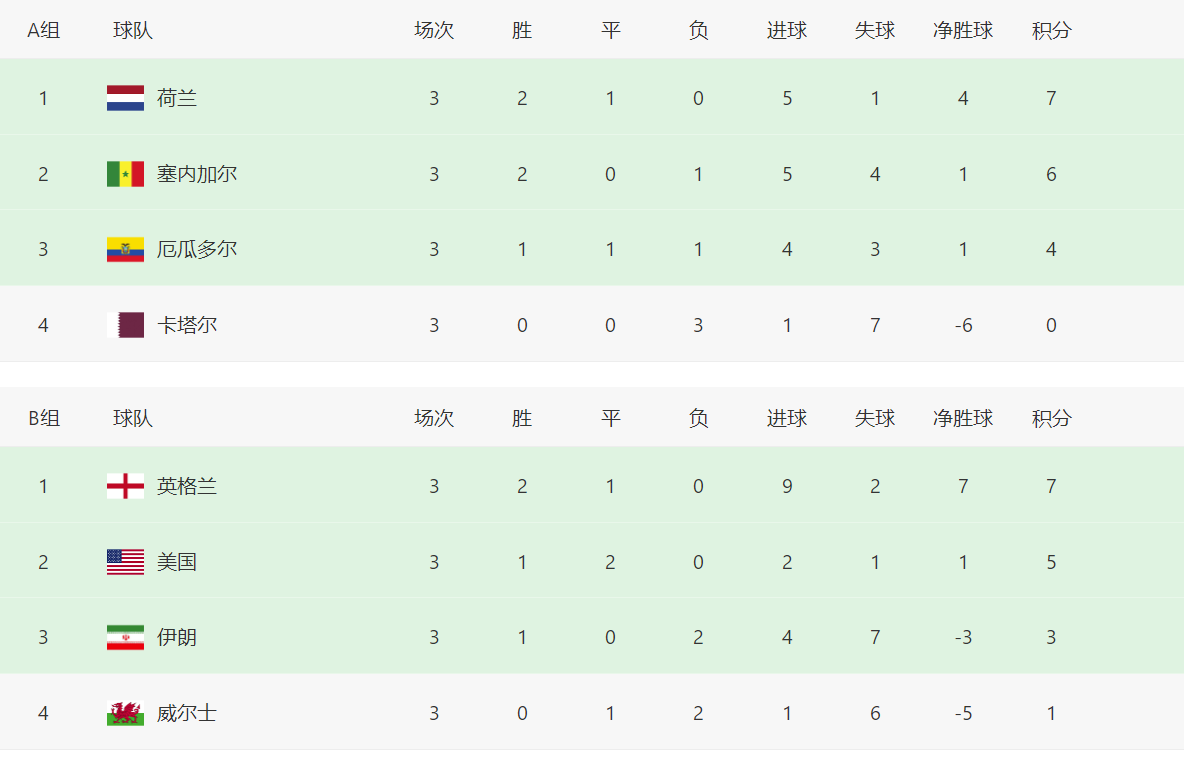
Task: Click the Senegal flag icon
Action: (x=125, y=174)
